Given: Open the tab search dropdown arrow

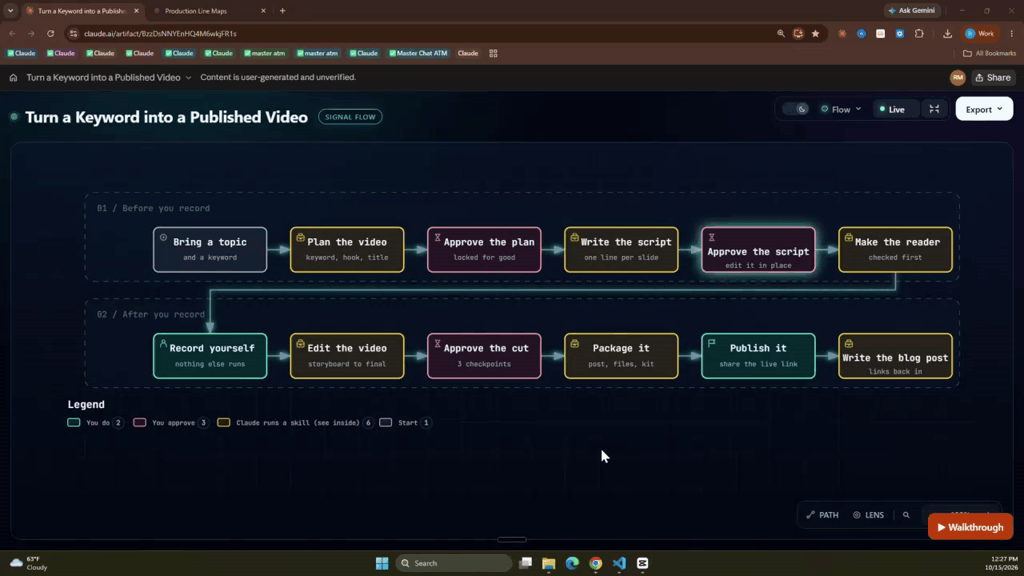Looking at the screenshot, I should (10, 11).
